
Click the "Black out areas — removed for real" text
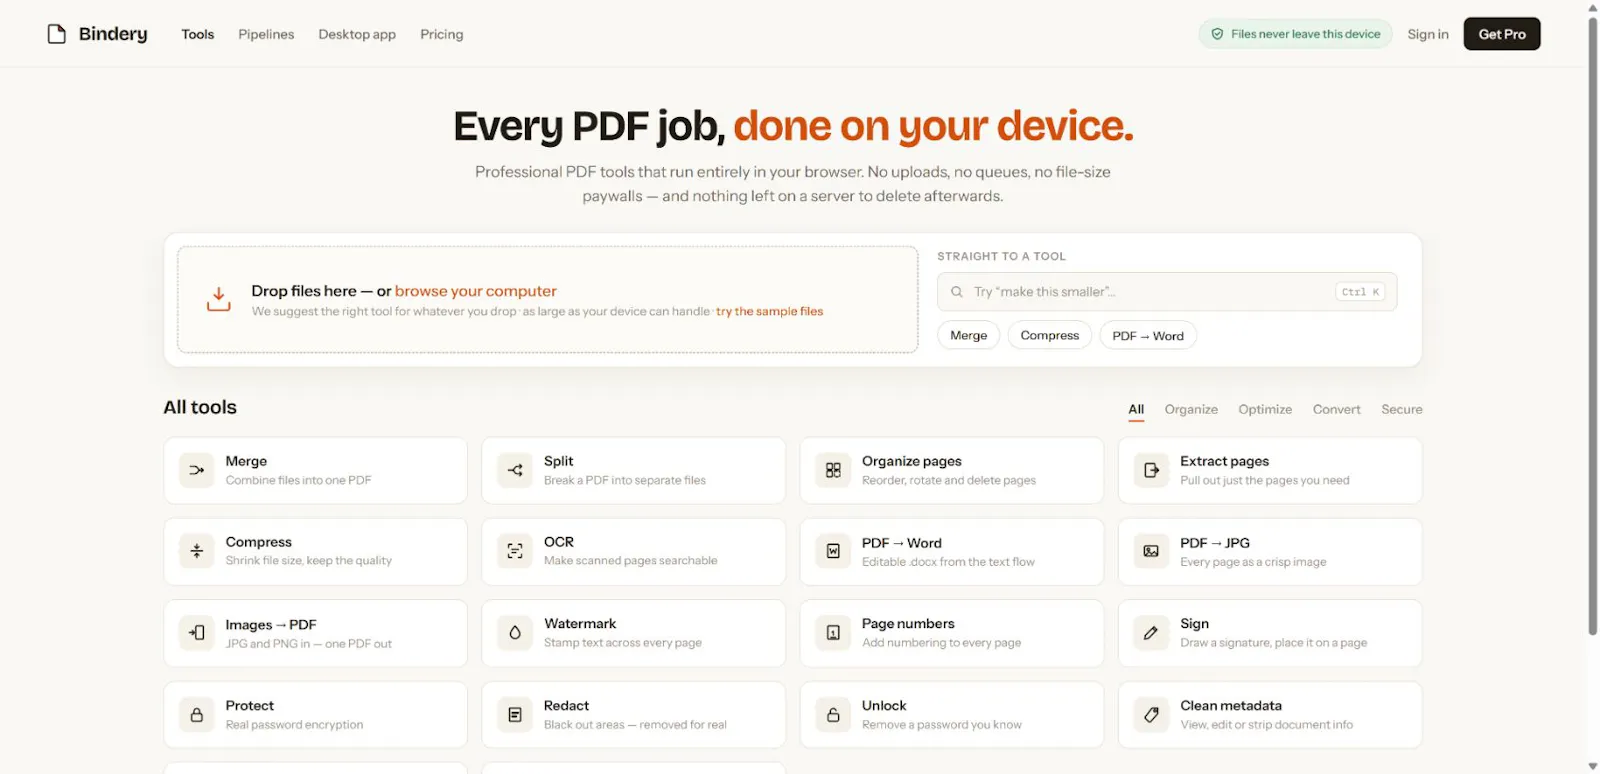635,725
